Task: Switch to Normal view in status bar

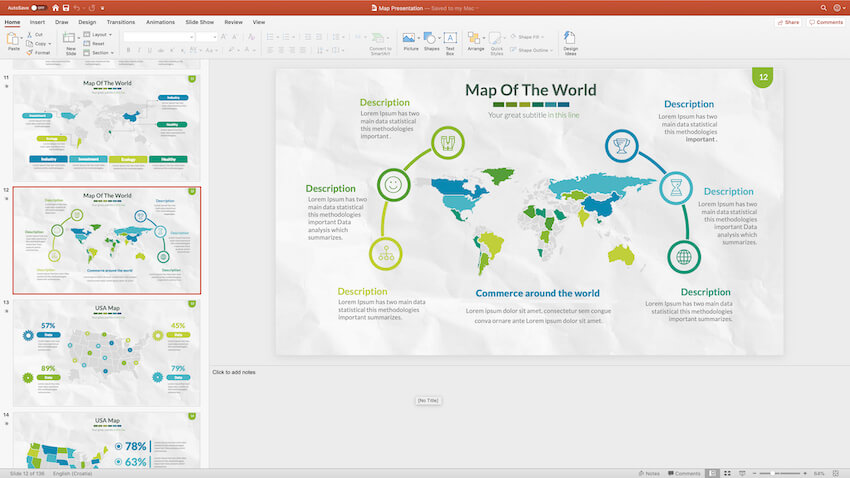Action: click(x=713, y=473)
